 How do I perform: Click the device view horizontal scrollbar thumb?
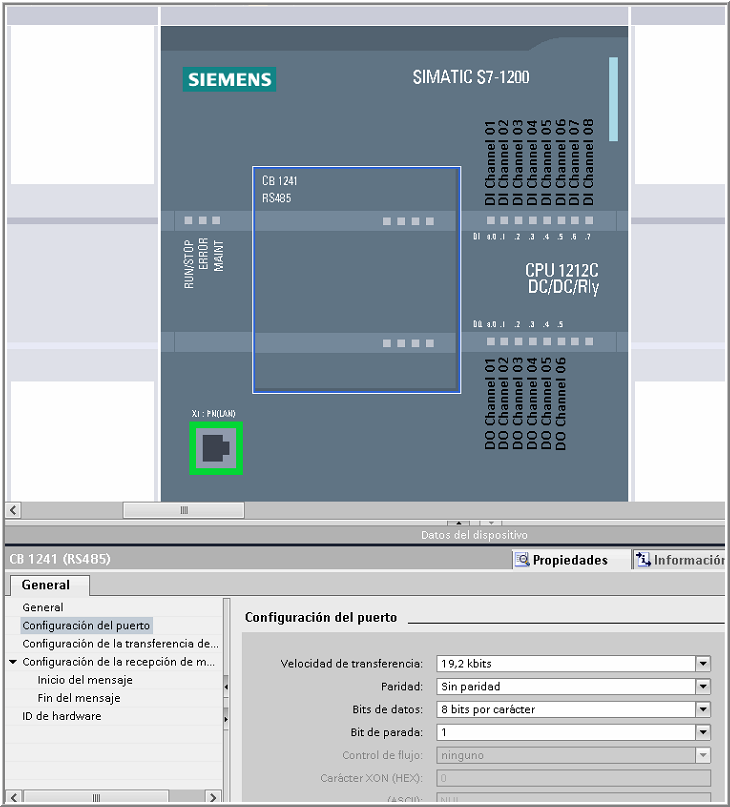click(183, 510)
